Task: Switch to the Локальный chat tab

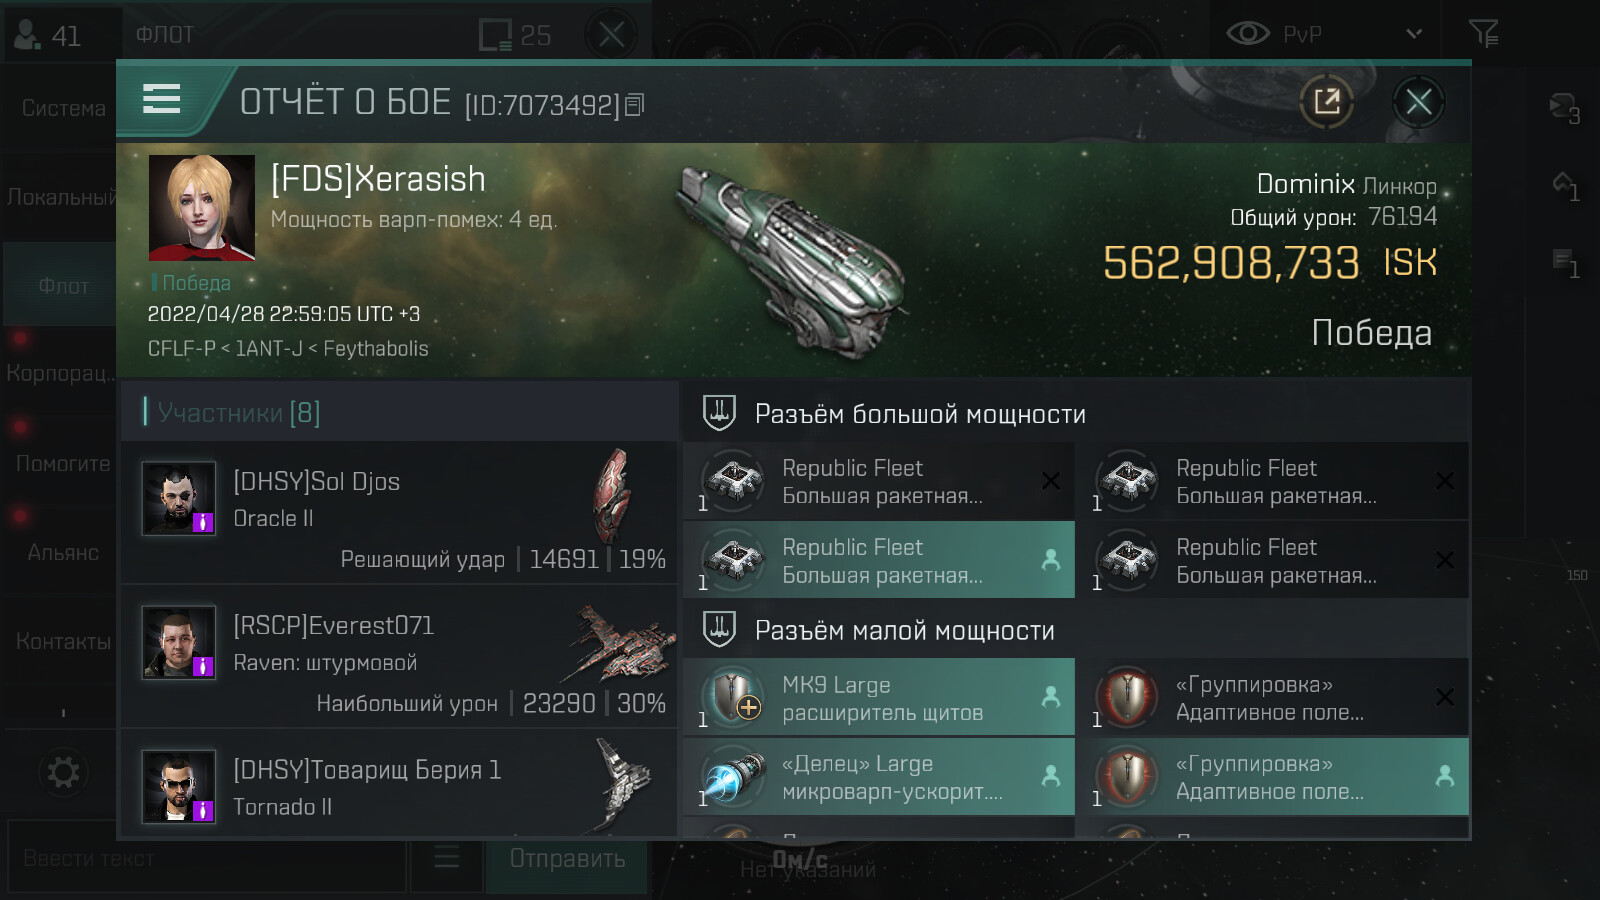Action: tap(60, 197)
